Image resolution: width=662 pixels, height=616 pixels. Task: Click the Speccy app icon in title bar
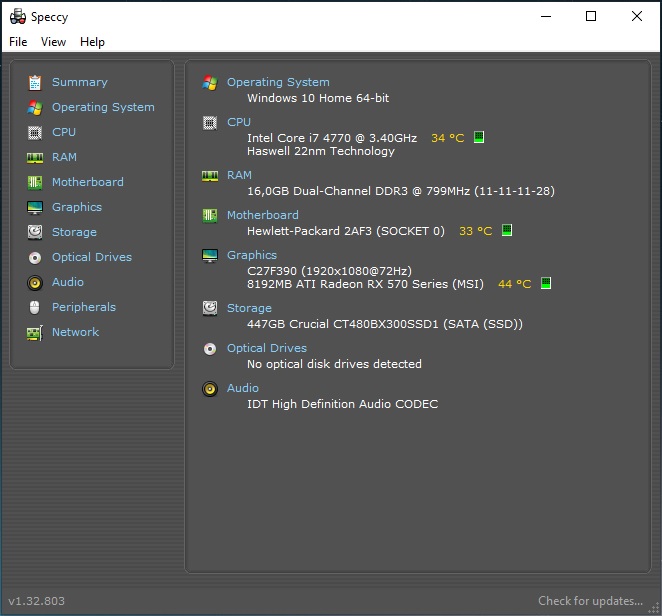(18, 16)
